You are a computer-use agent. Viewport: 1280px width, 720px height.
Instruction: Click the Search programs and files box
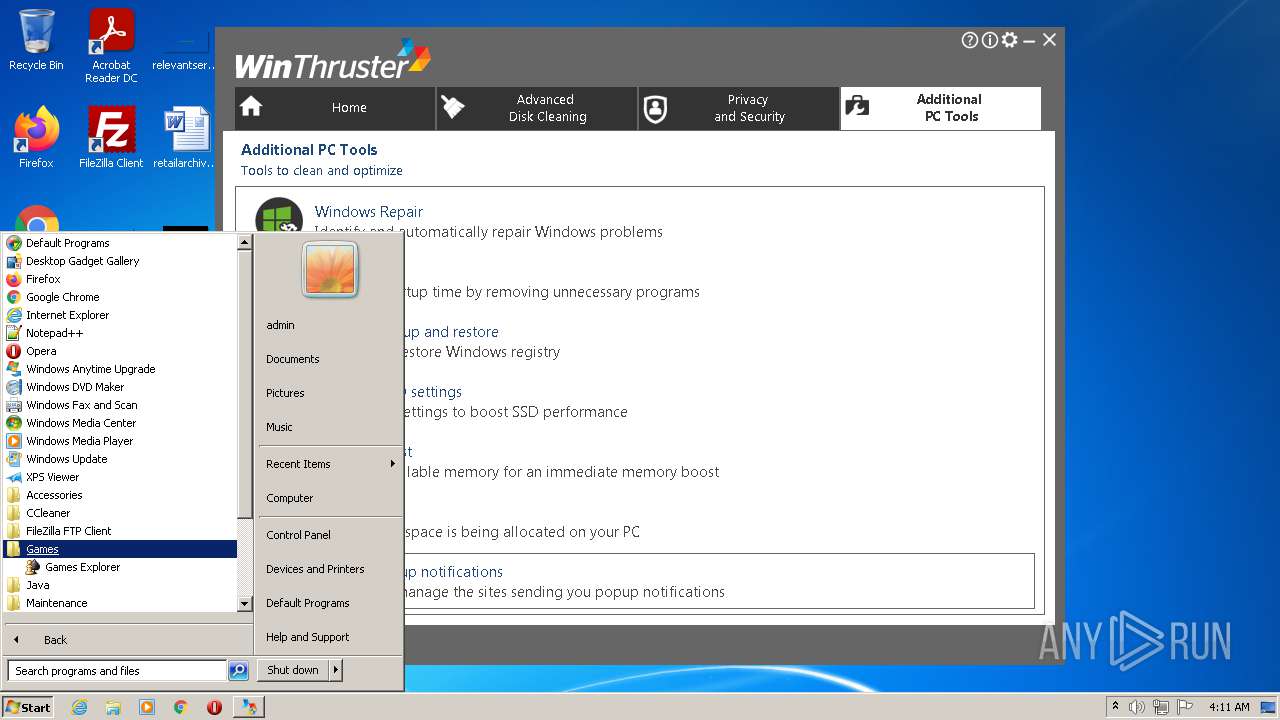[117, 671]
